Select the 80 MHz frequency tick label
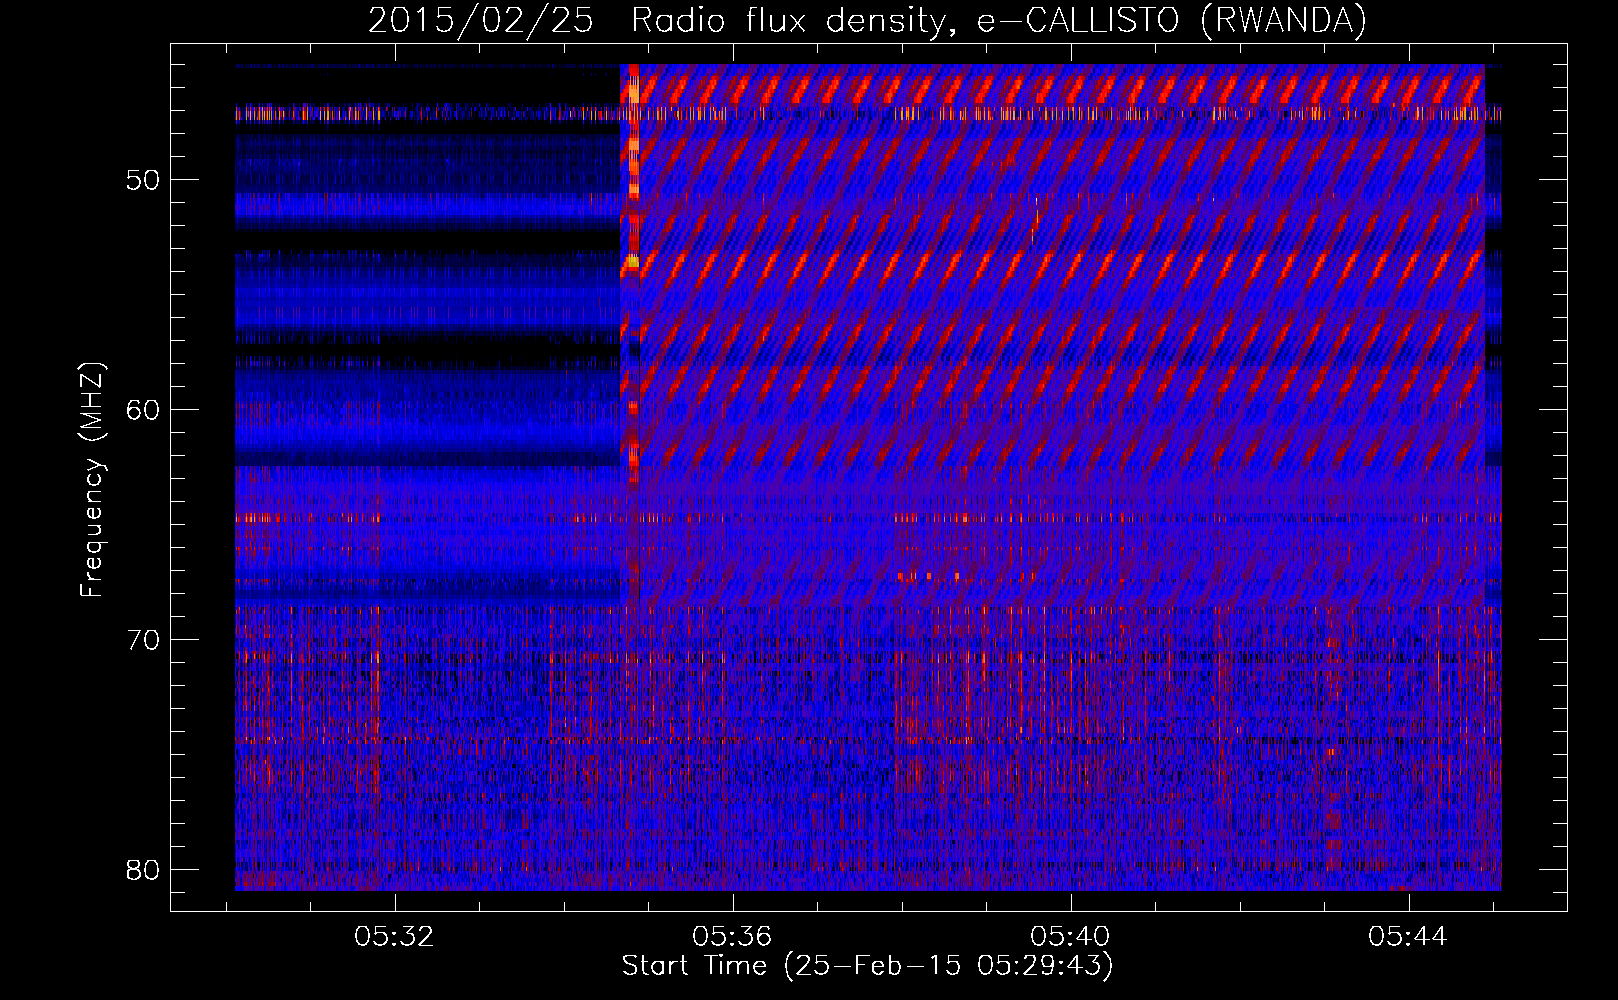Image resolution: width=1618 pixels, height=1000 pixels. coord(144,869)
